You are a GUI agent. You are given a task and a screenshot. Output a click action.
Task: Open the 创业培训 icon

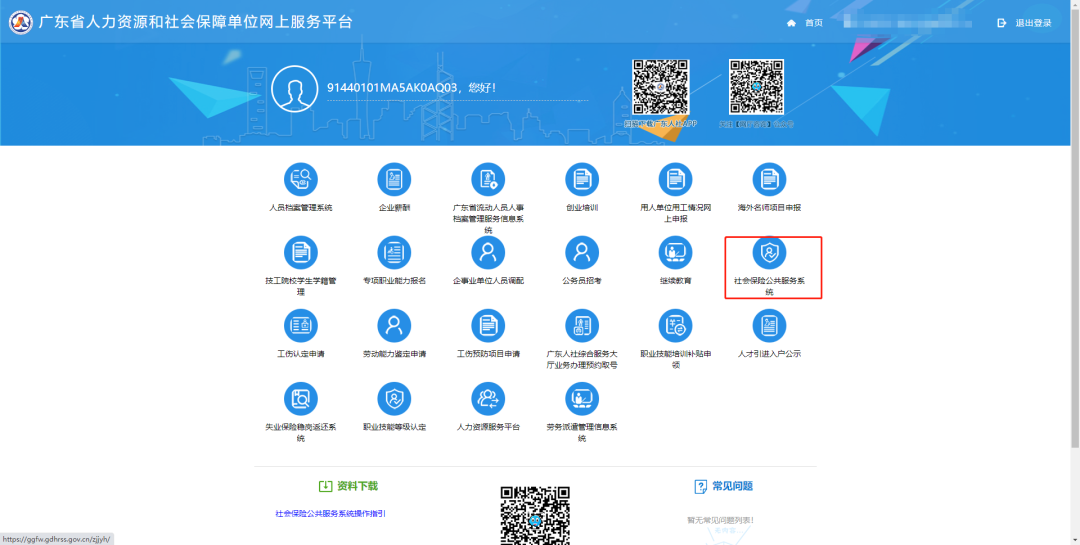click(582, 180)
